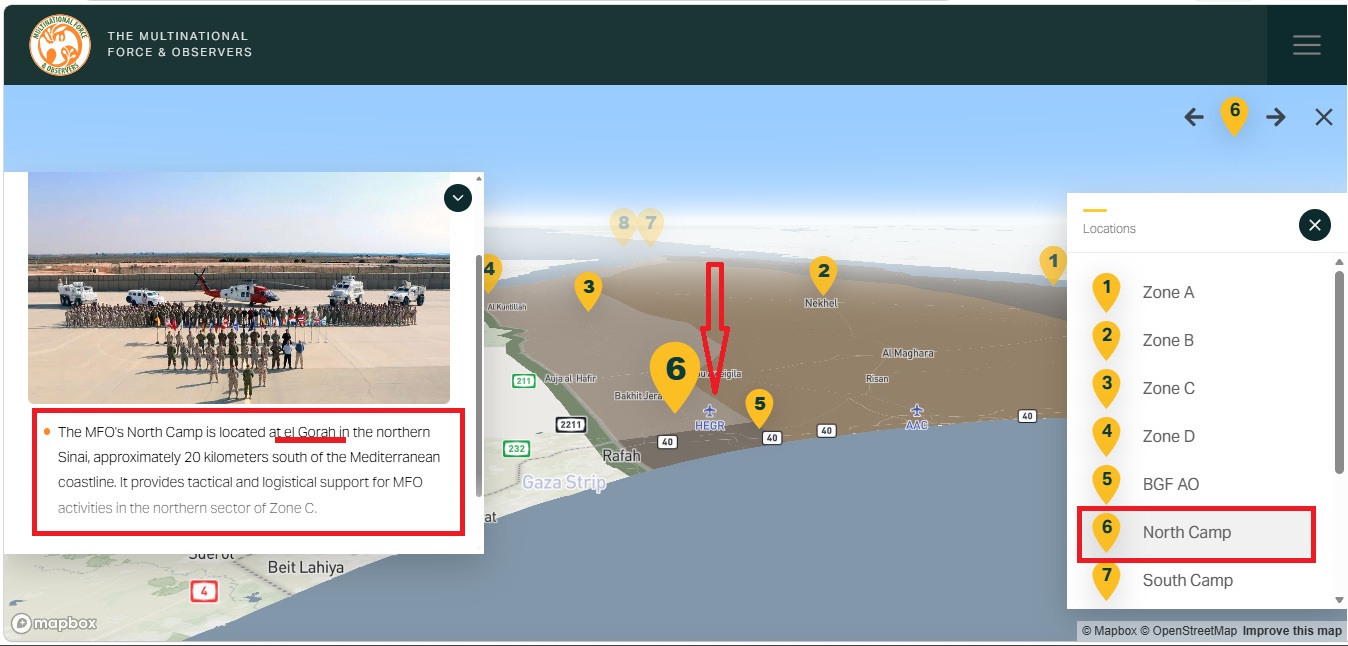Screen dimensions: 1348x646
Task: Click the Gaza Strip map label
Action: point(564,483)
